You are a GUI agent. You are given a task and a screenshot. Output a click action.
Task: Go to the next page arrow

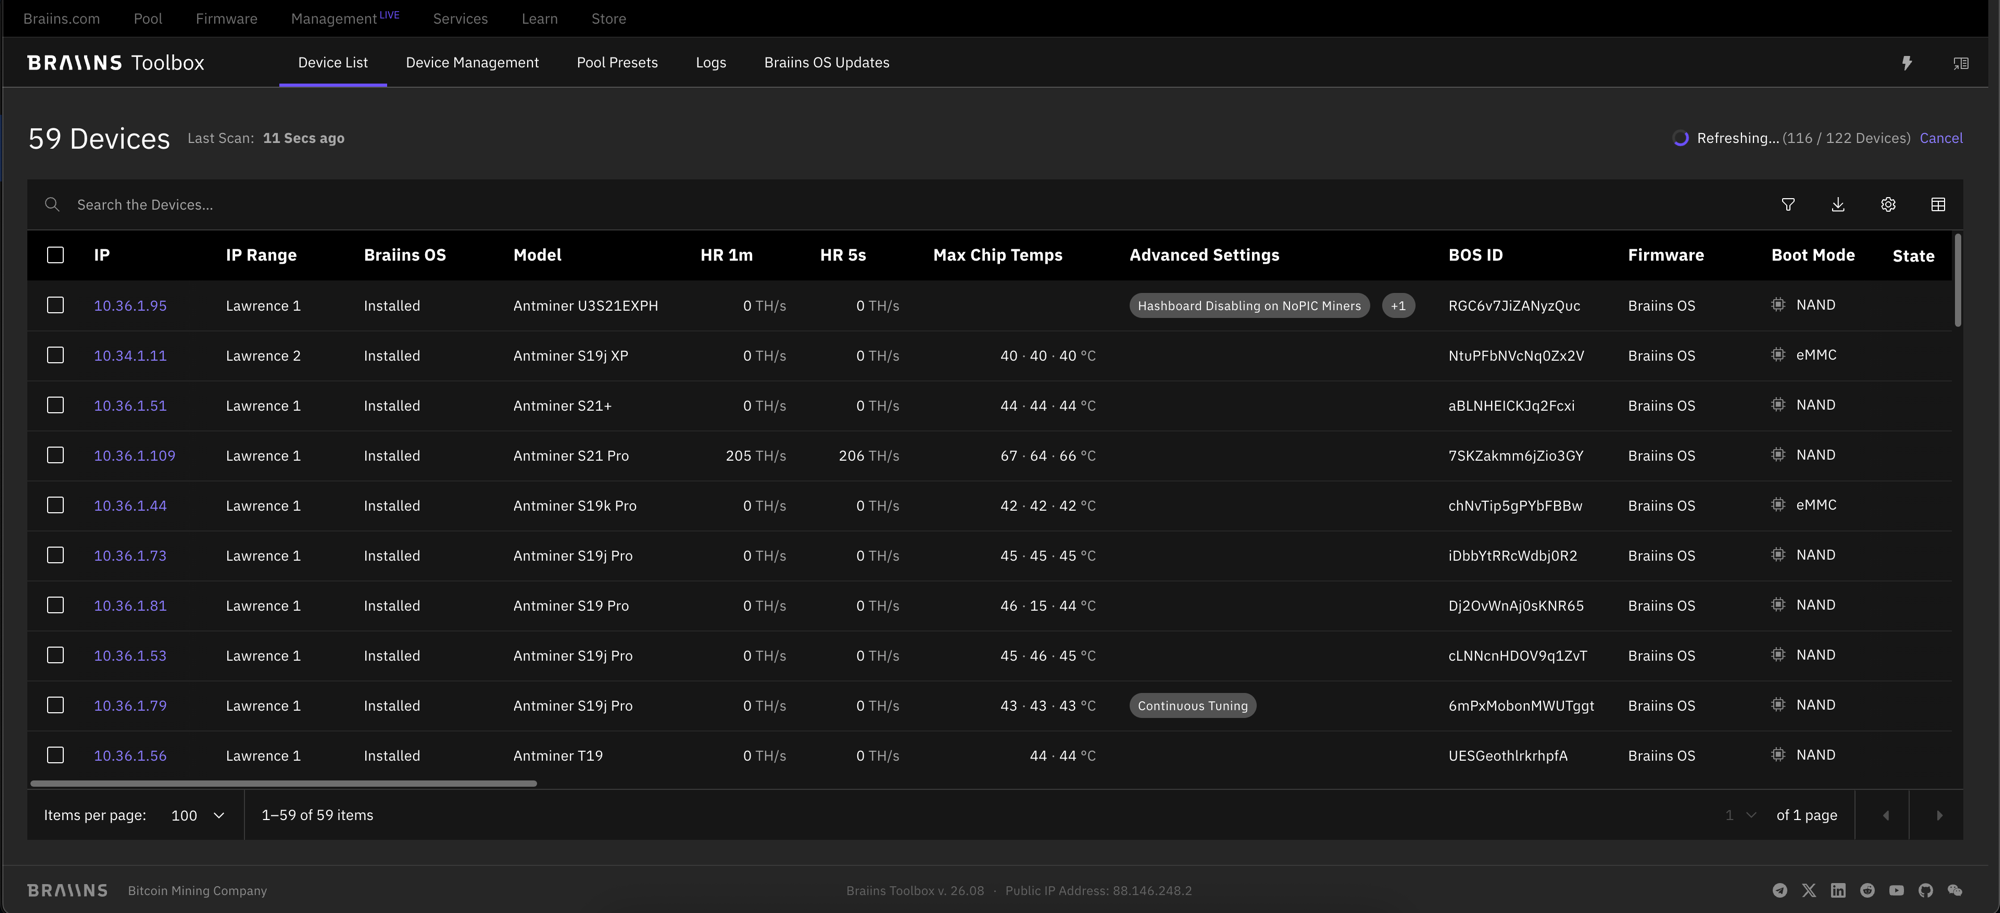click(1939, 815)
